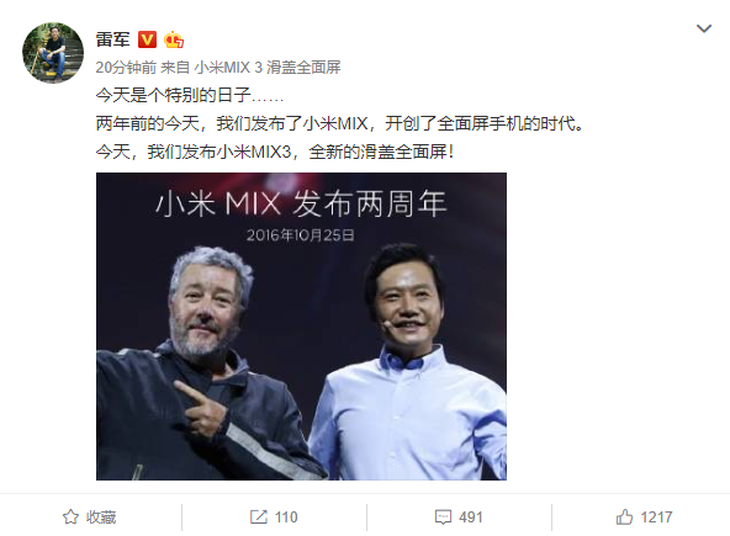Click the repost count 110
The width and height of the screenshot is (730, 536).
click(x=286, y=517)
